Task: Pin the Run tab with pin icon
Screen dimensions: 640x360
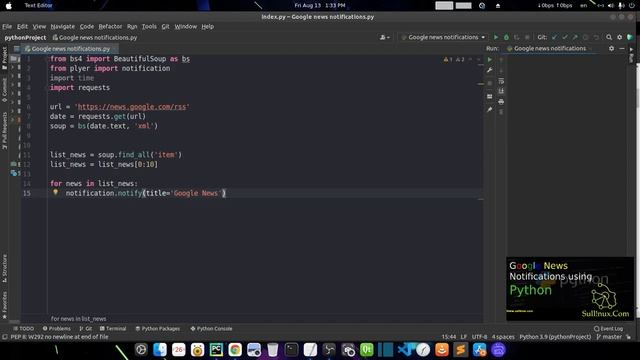Action: [x=490, y=109]
